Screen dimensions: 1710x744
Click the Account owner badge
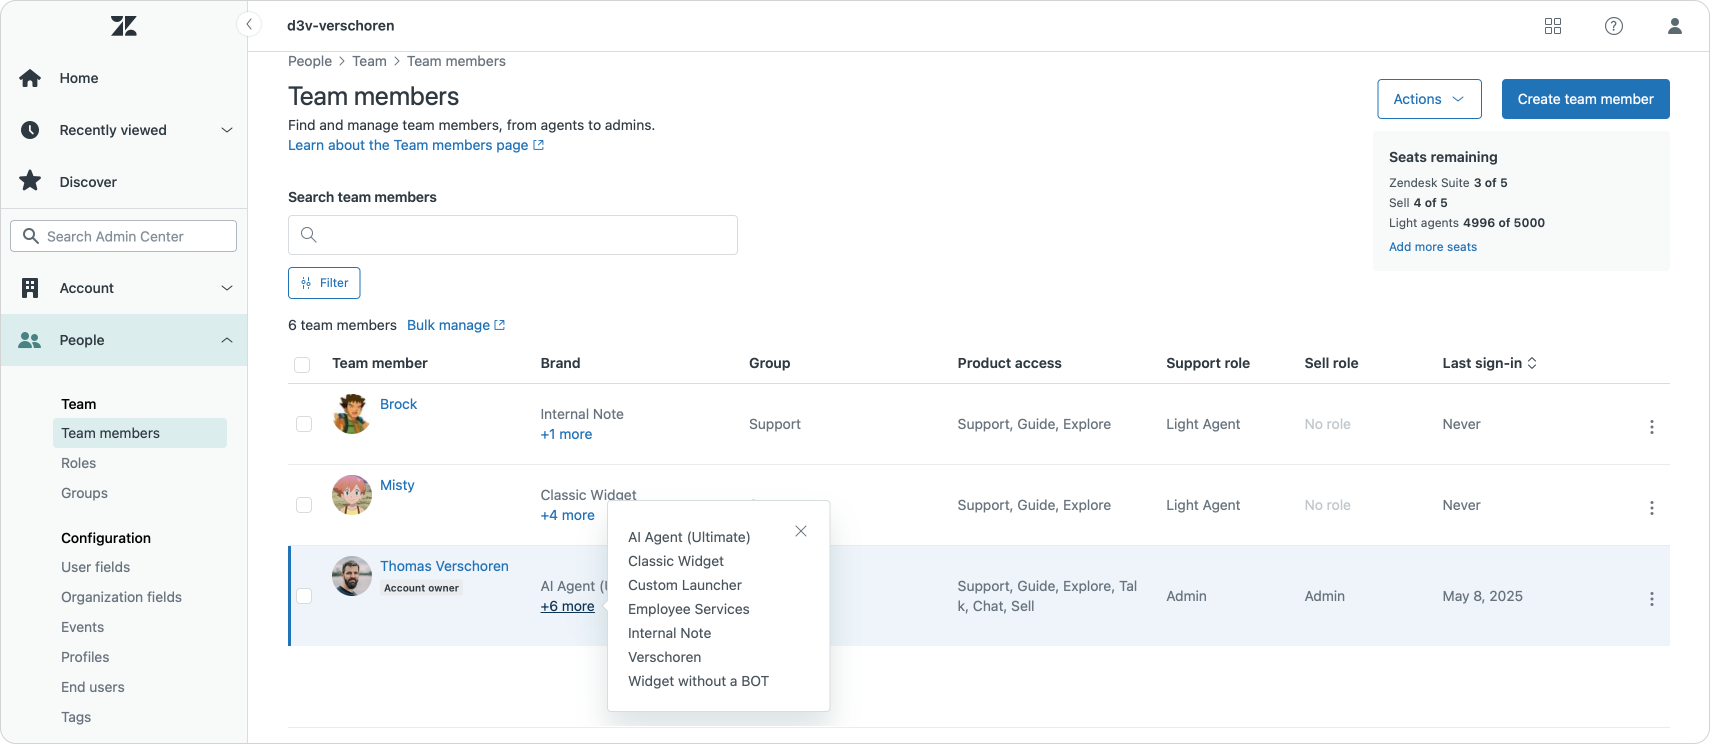pos(421,588)
